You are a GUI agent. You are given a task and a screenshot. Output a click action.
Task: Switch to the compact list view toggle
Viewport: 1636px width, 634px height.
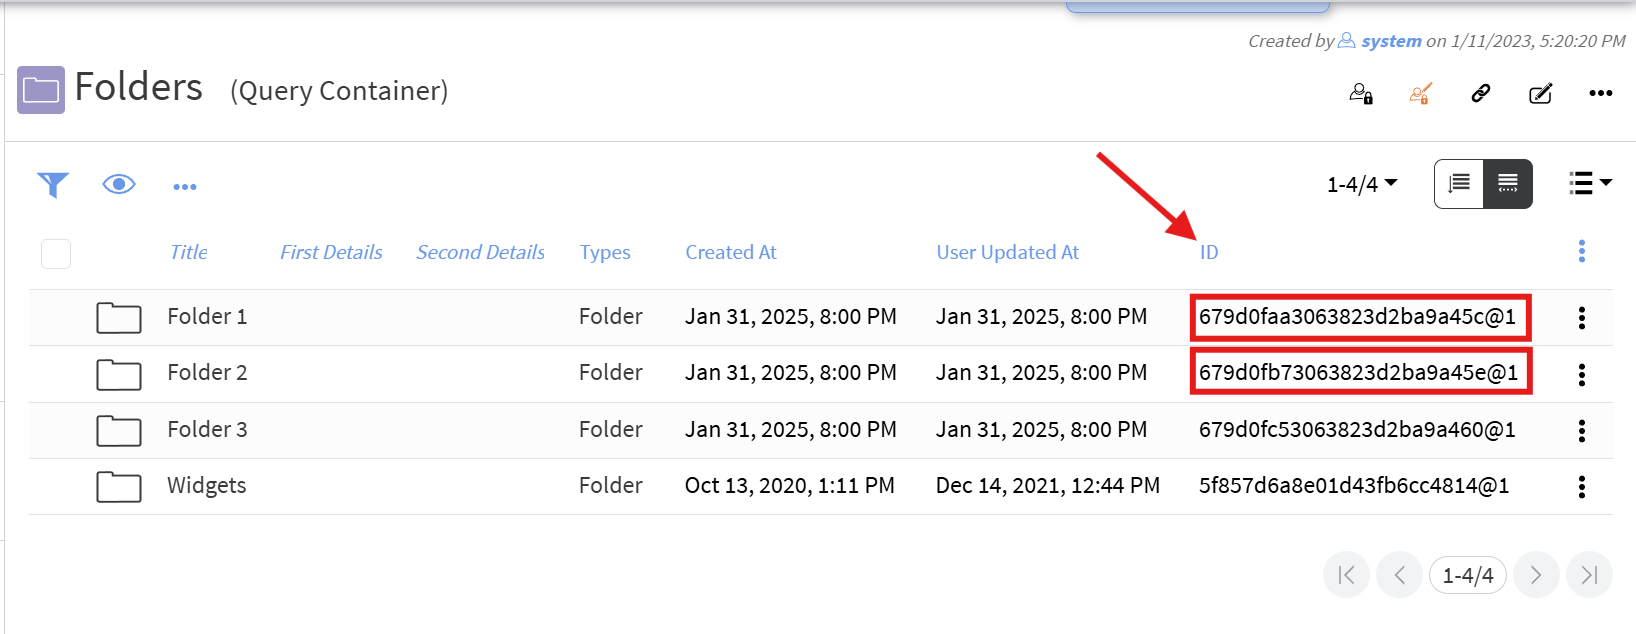(1507, 184)
